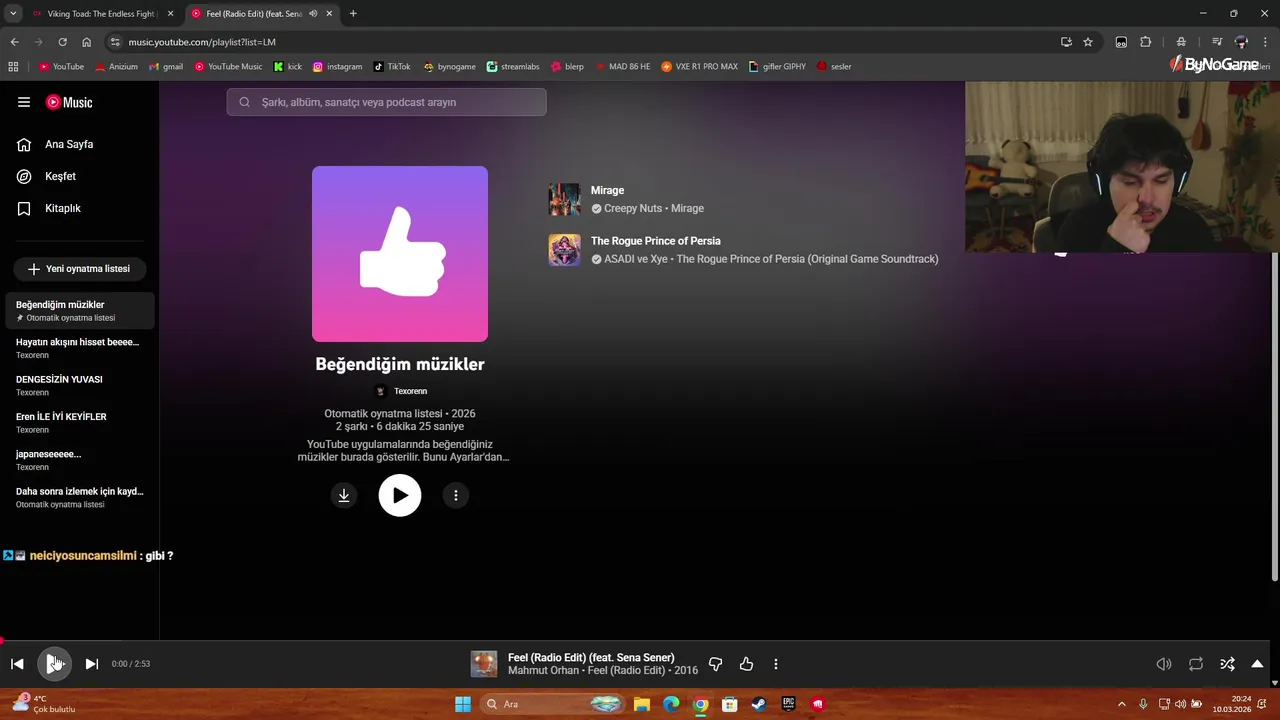Open the gmail bookmark

click(x=166, y=67)
